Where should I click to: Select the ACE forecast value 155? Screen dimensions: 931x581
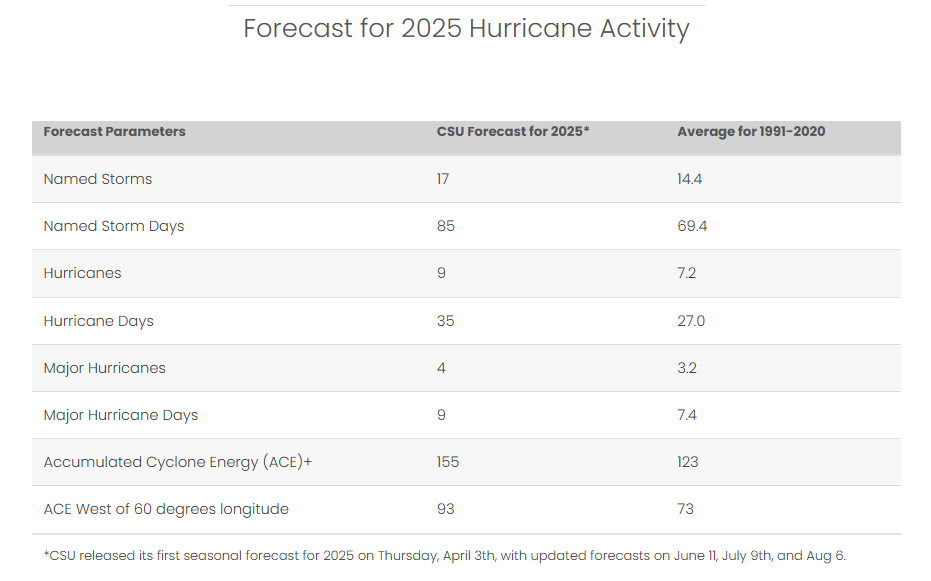click(448, 462)
